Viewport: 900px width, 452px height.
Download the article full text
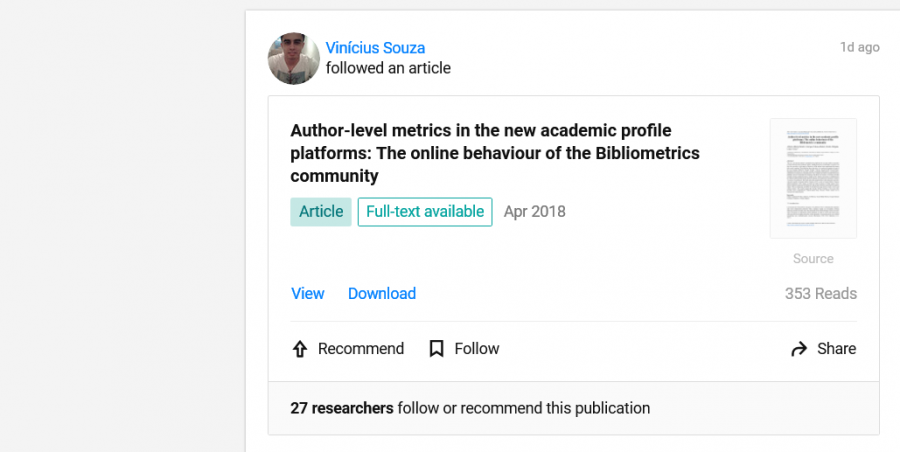(x=381, y=293)
